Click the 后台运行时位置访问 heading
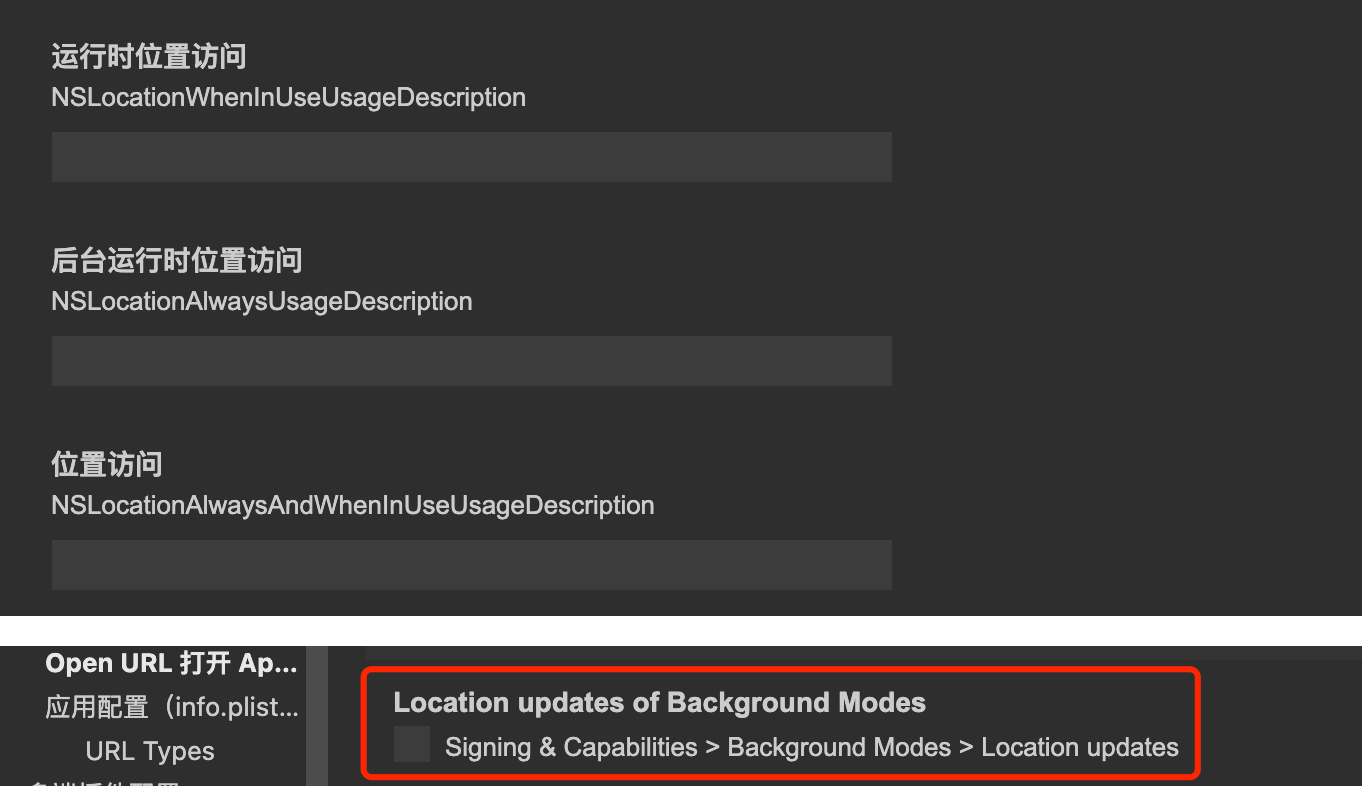The height and width of the screenshot is (786, 1362). click(176, 261)
